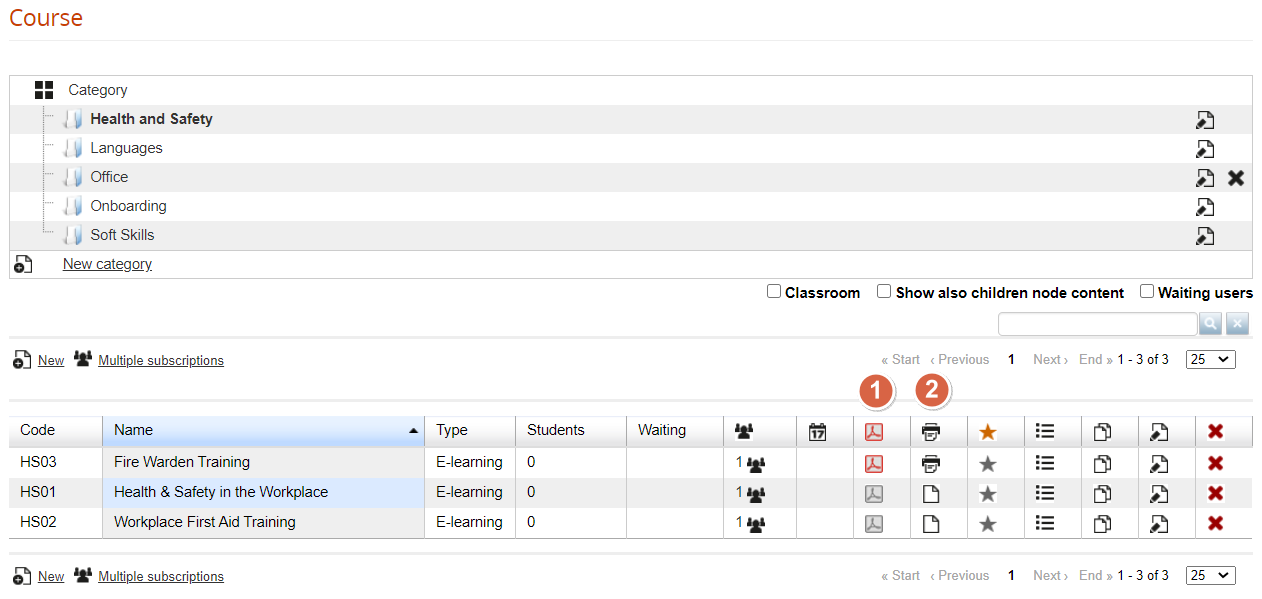Click New category link
Viewport: 1262px width, 599px height.
(x=107, y=264)
